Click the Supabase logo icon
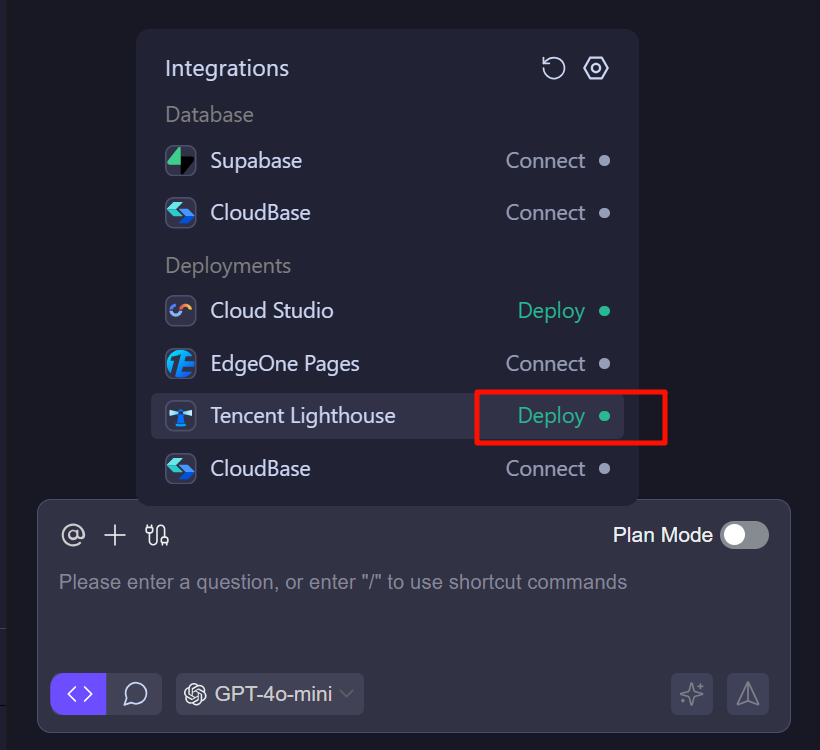This screenshot has height=750, width=820. (181, 161)
